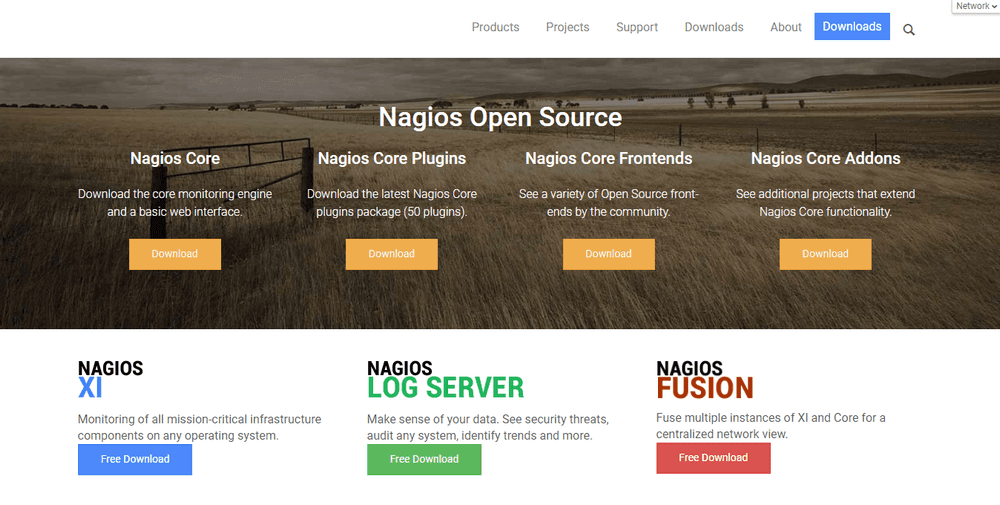
Task: Open the Products menu
Action: (x=496, y=27)
